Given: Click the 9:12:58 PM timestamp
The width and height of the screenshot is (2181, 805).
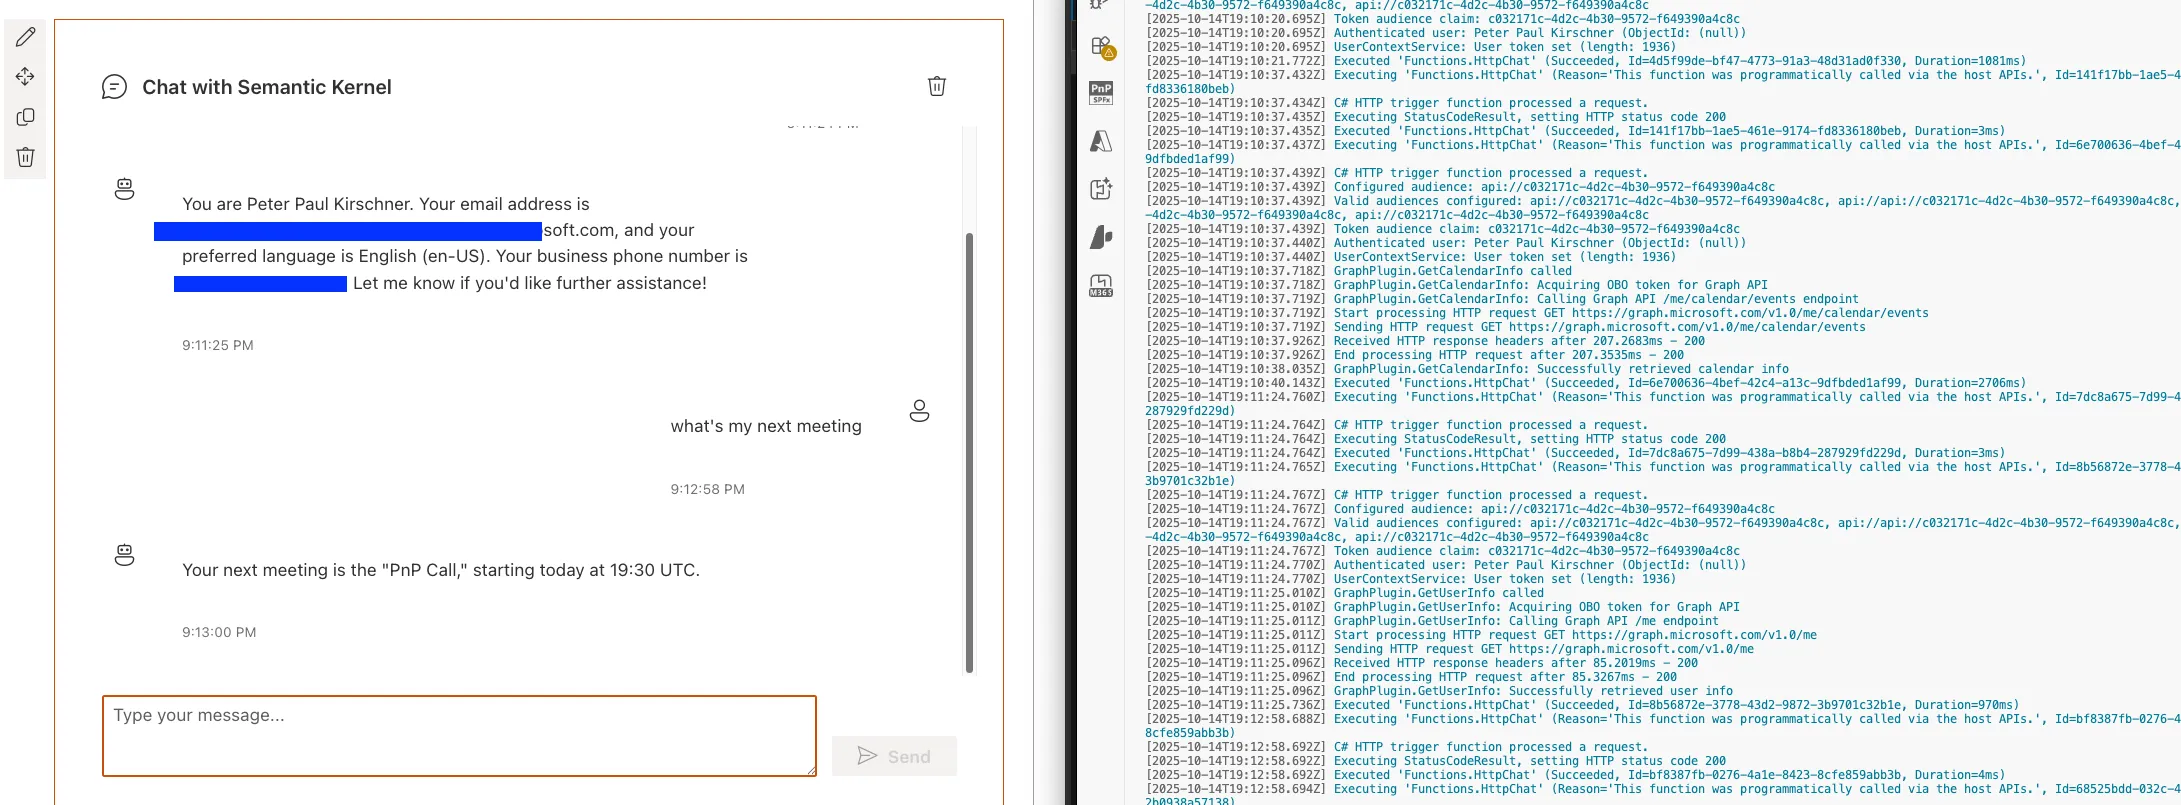Looking at the screenshot, I should [707, 489].
